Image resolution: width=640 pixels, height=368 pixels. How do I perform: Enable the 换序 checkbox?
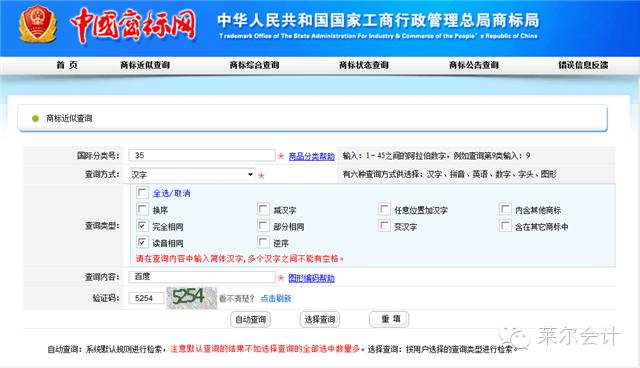click(142, 209)
